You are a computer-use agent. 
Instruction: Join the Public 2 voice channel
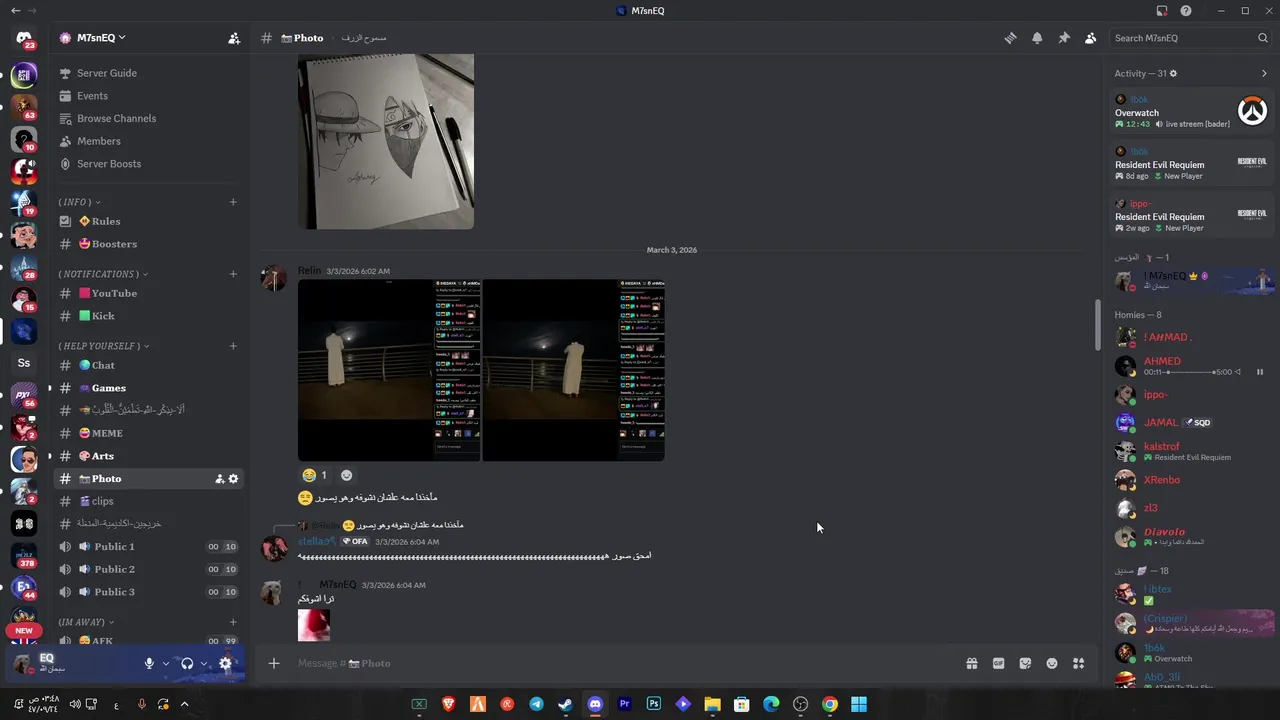pyautogui.click(x=150, y=569)
